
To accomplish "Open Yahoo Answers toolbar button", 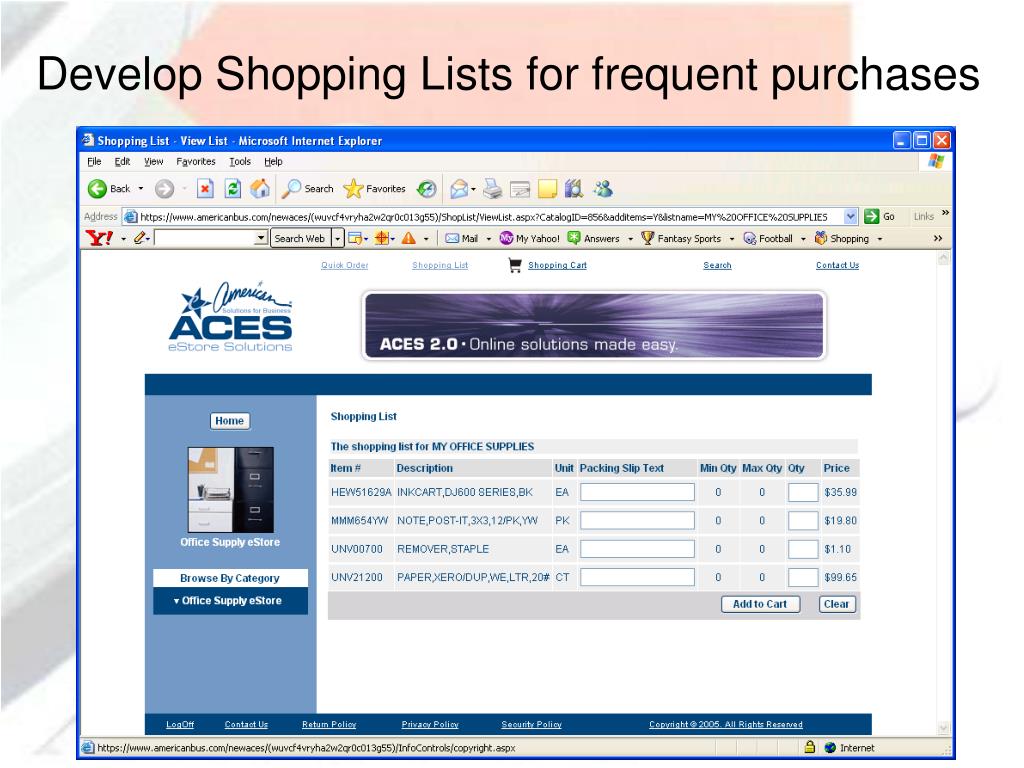I will point(594,238).
